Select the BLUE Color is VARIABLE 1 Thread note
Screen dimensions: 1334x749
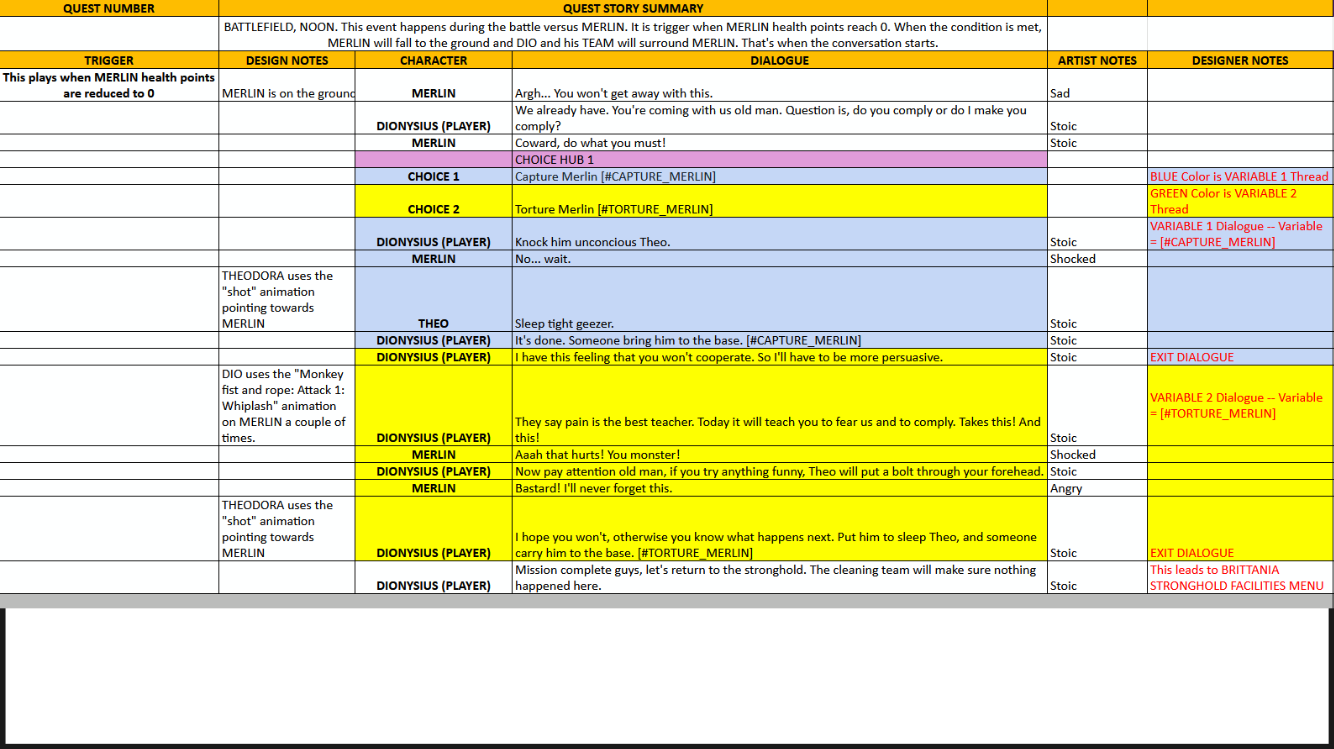(x=1240, y=176)
